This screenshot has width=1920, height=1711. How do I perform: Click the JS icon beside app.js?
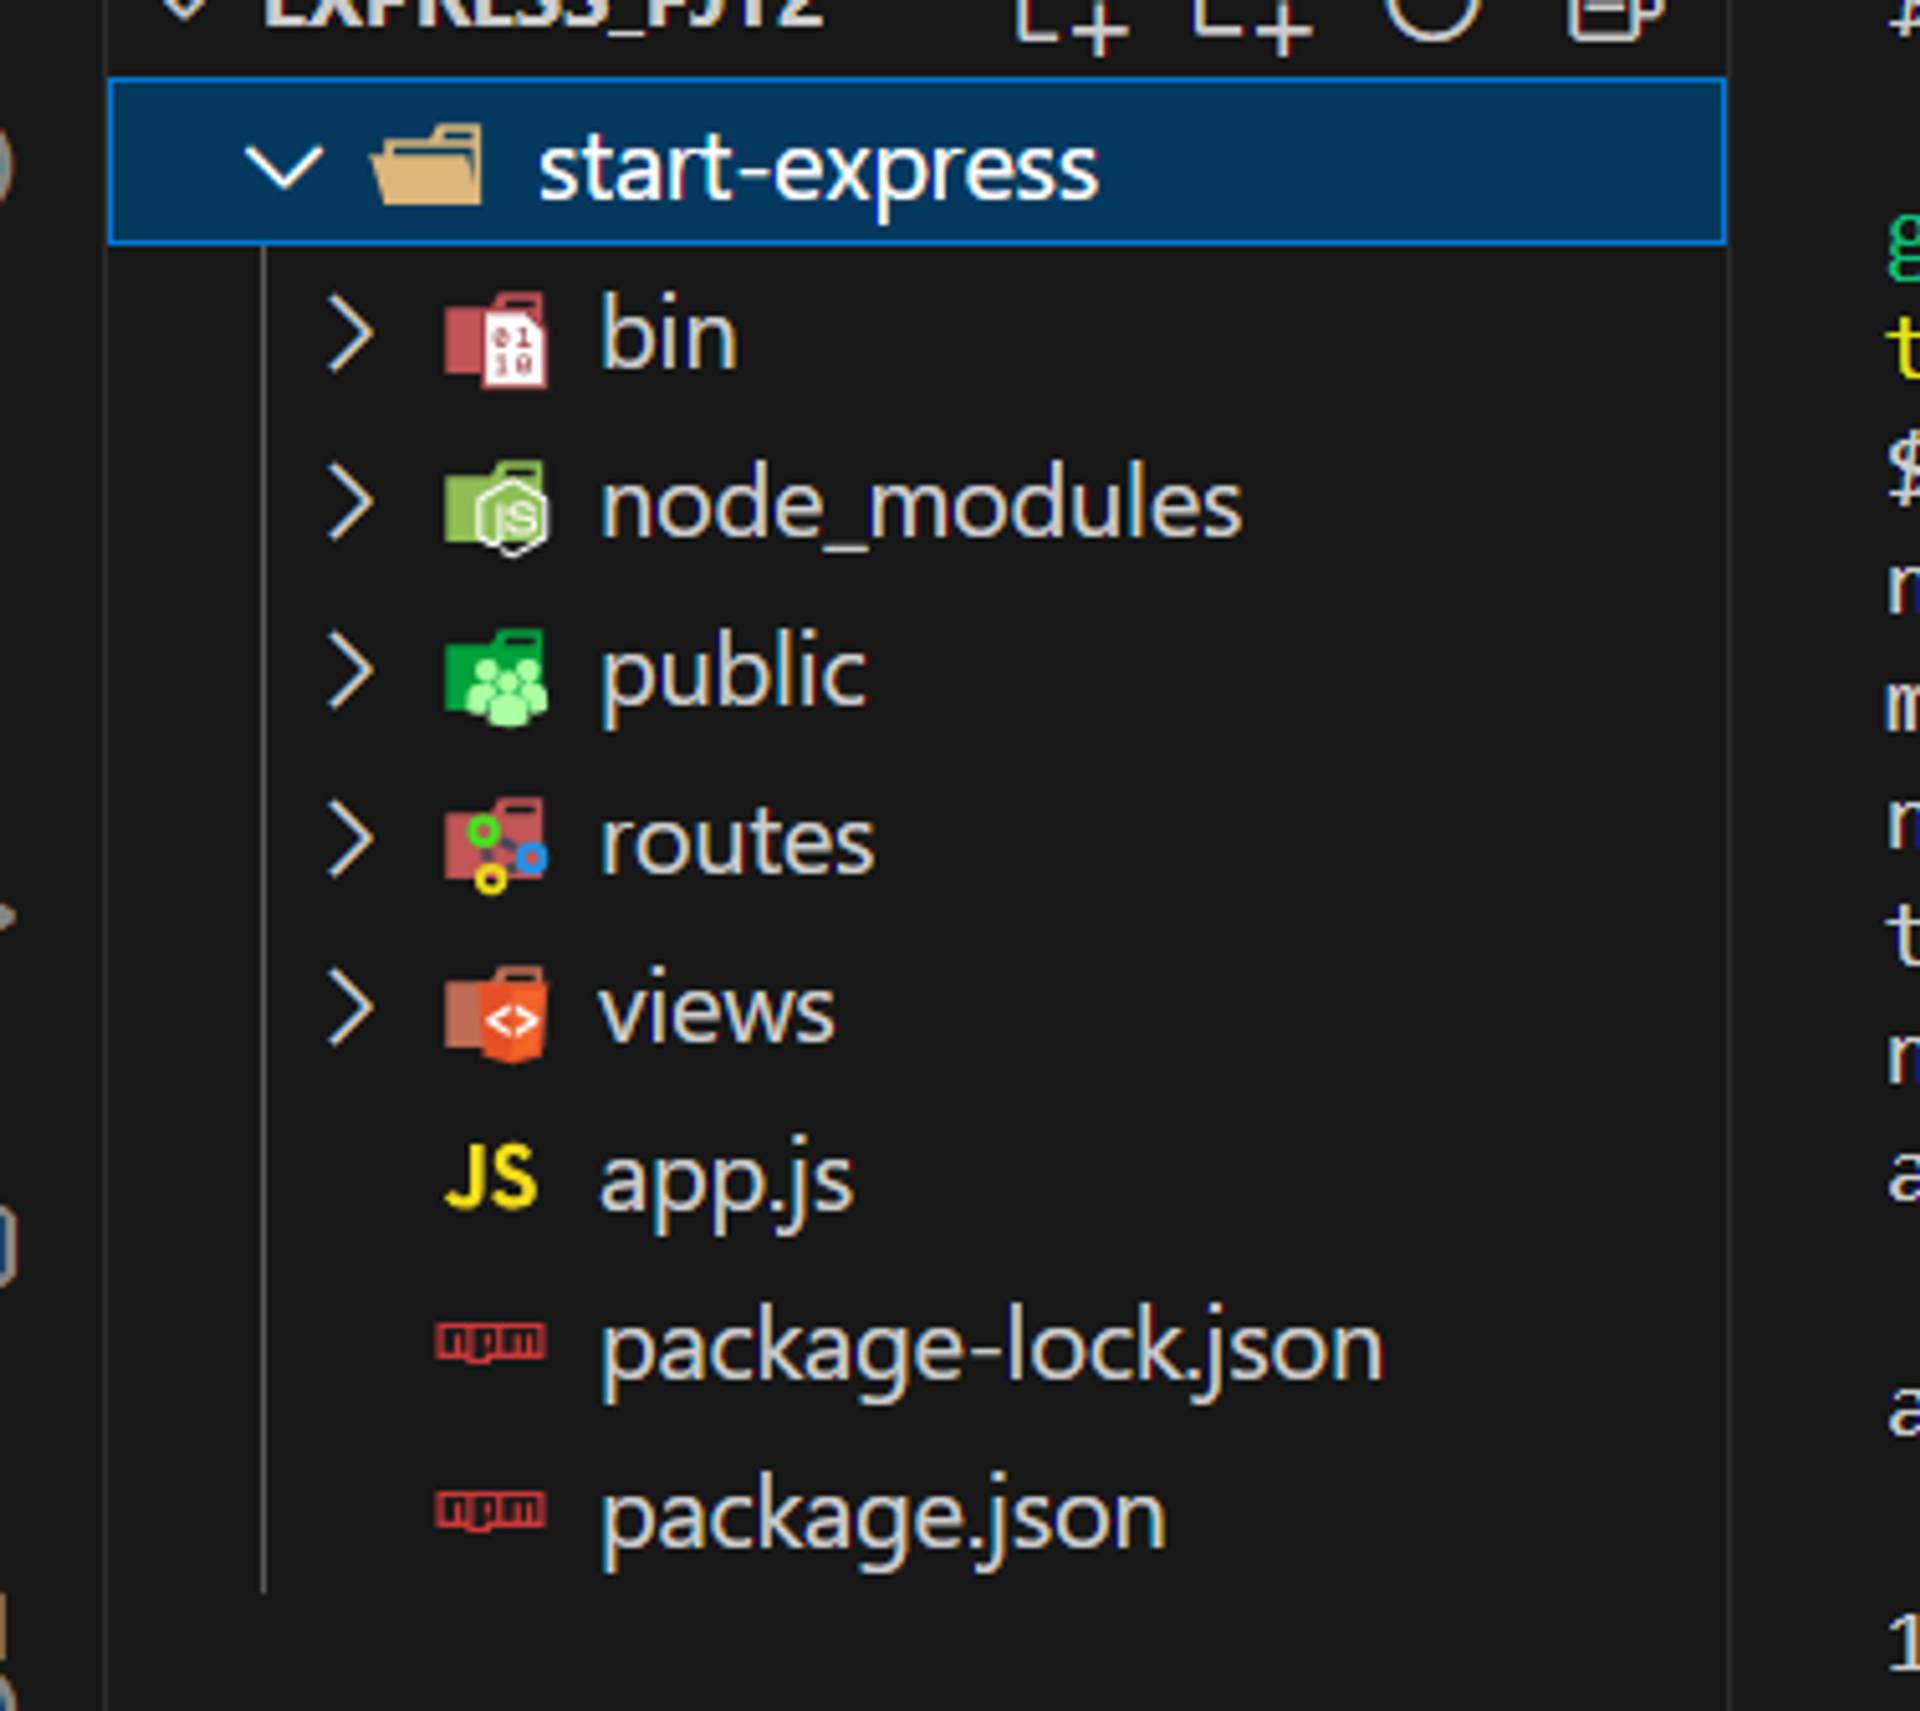491,1177
